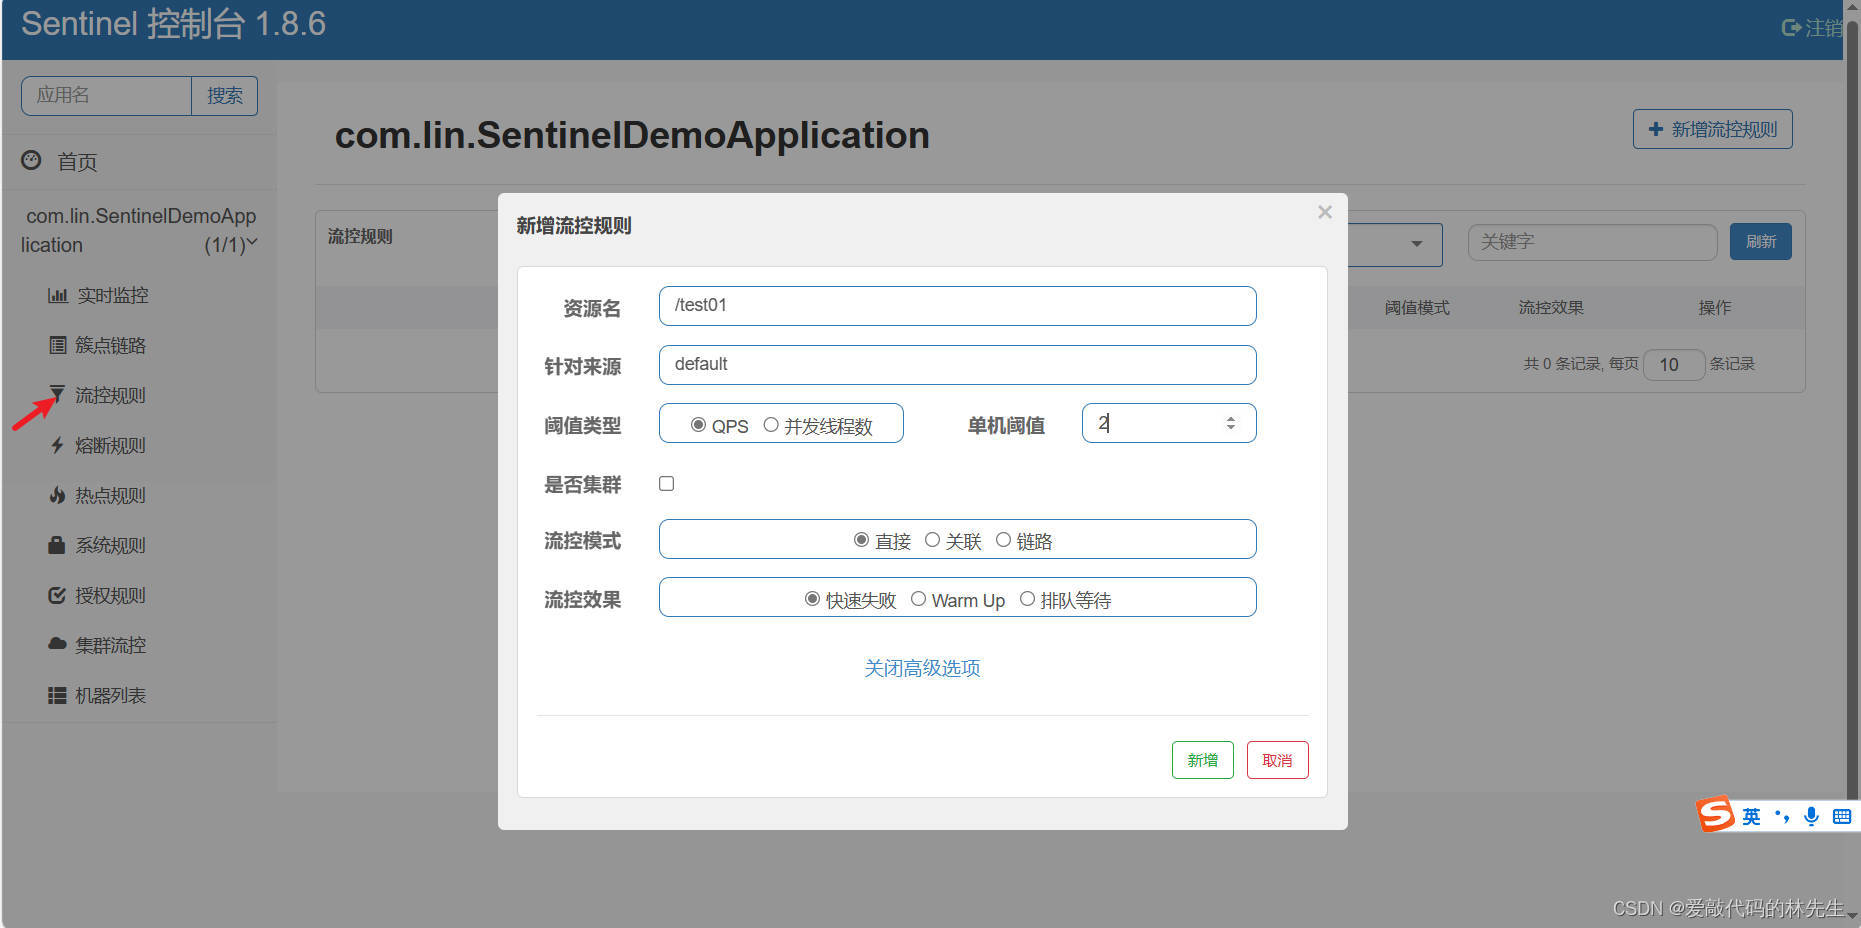Click the 新增 button in dialog

[x=1202, y=760]
